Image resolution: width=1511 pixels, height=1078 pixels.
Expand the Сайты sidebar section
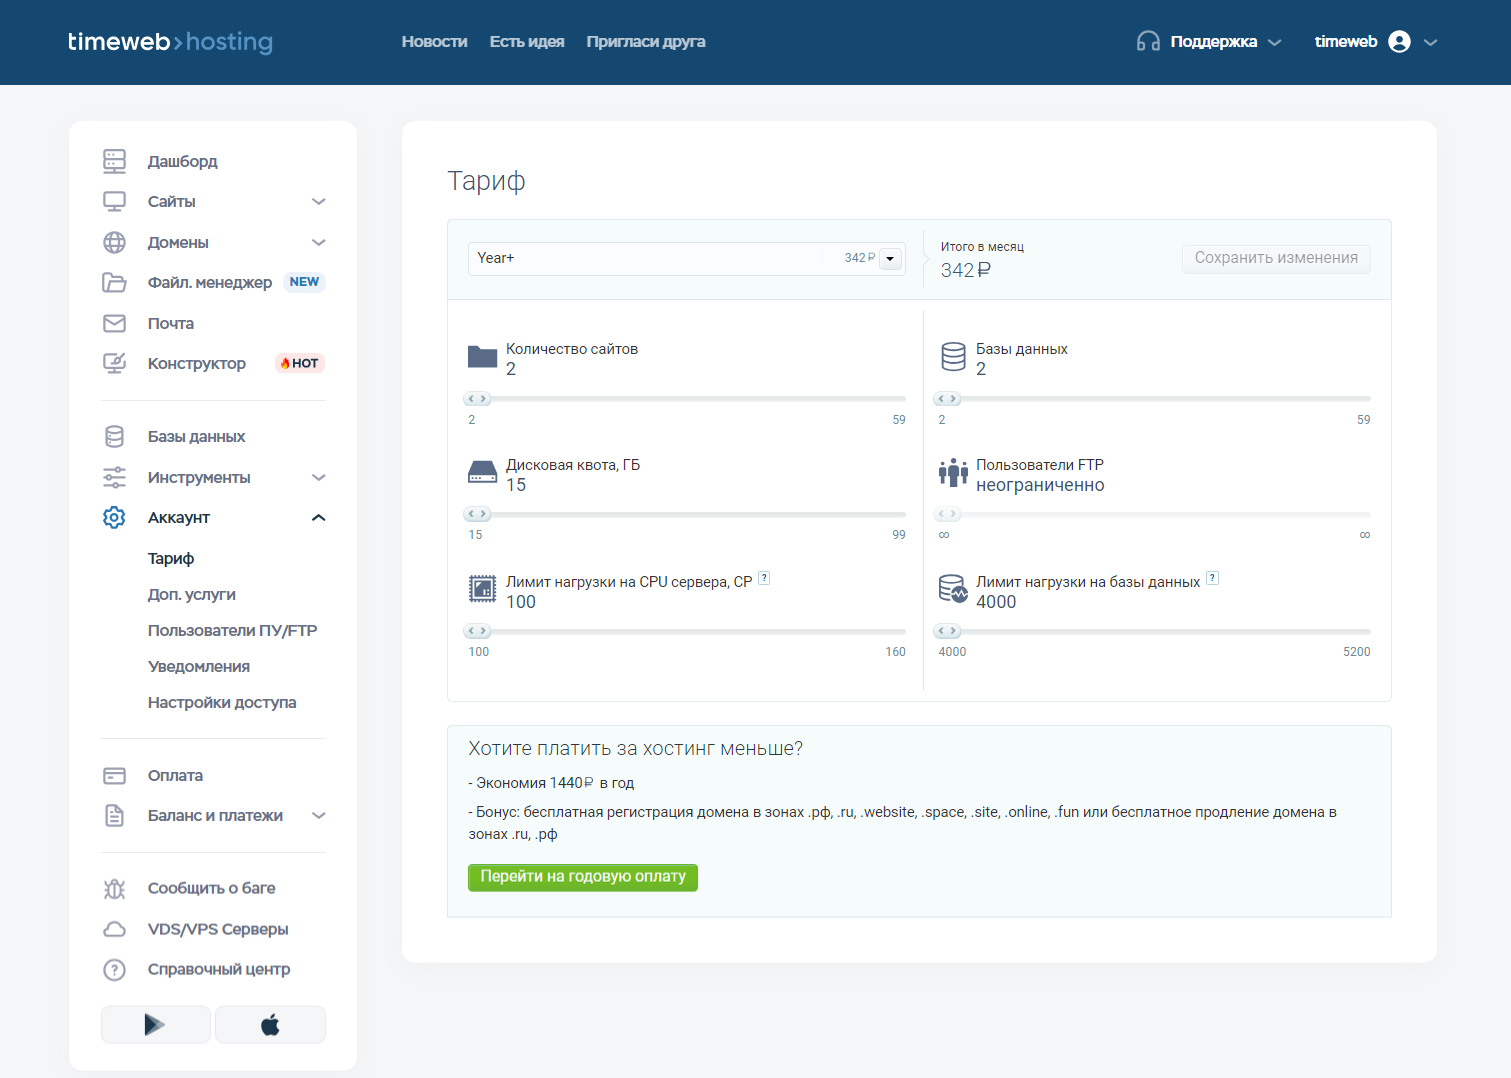[318, 202]
